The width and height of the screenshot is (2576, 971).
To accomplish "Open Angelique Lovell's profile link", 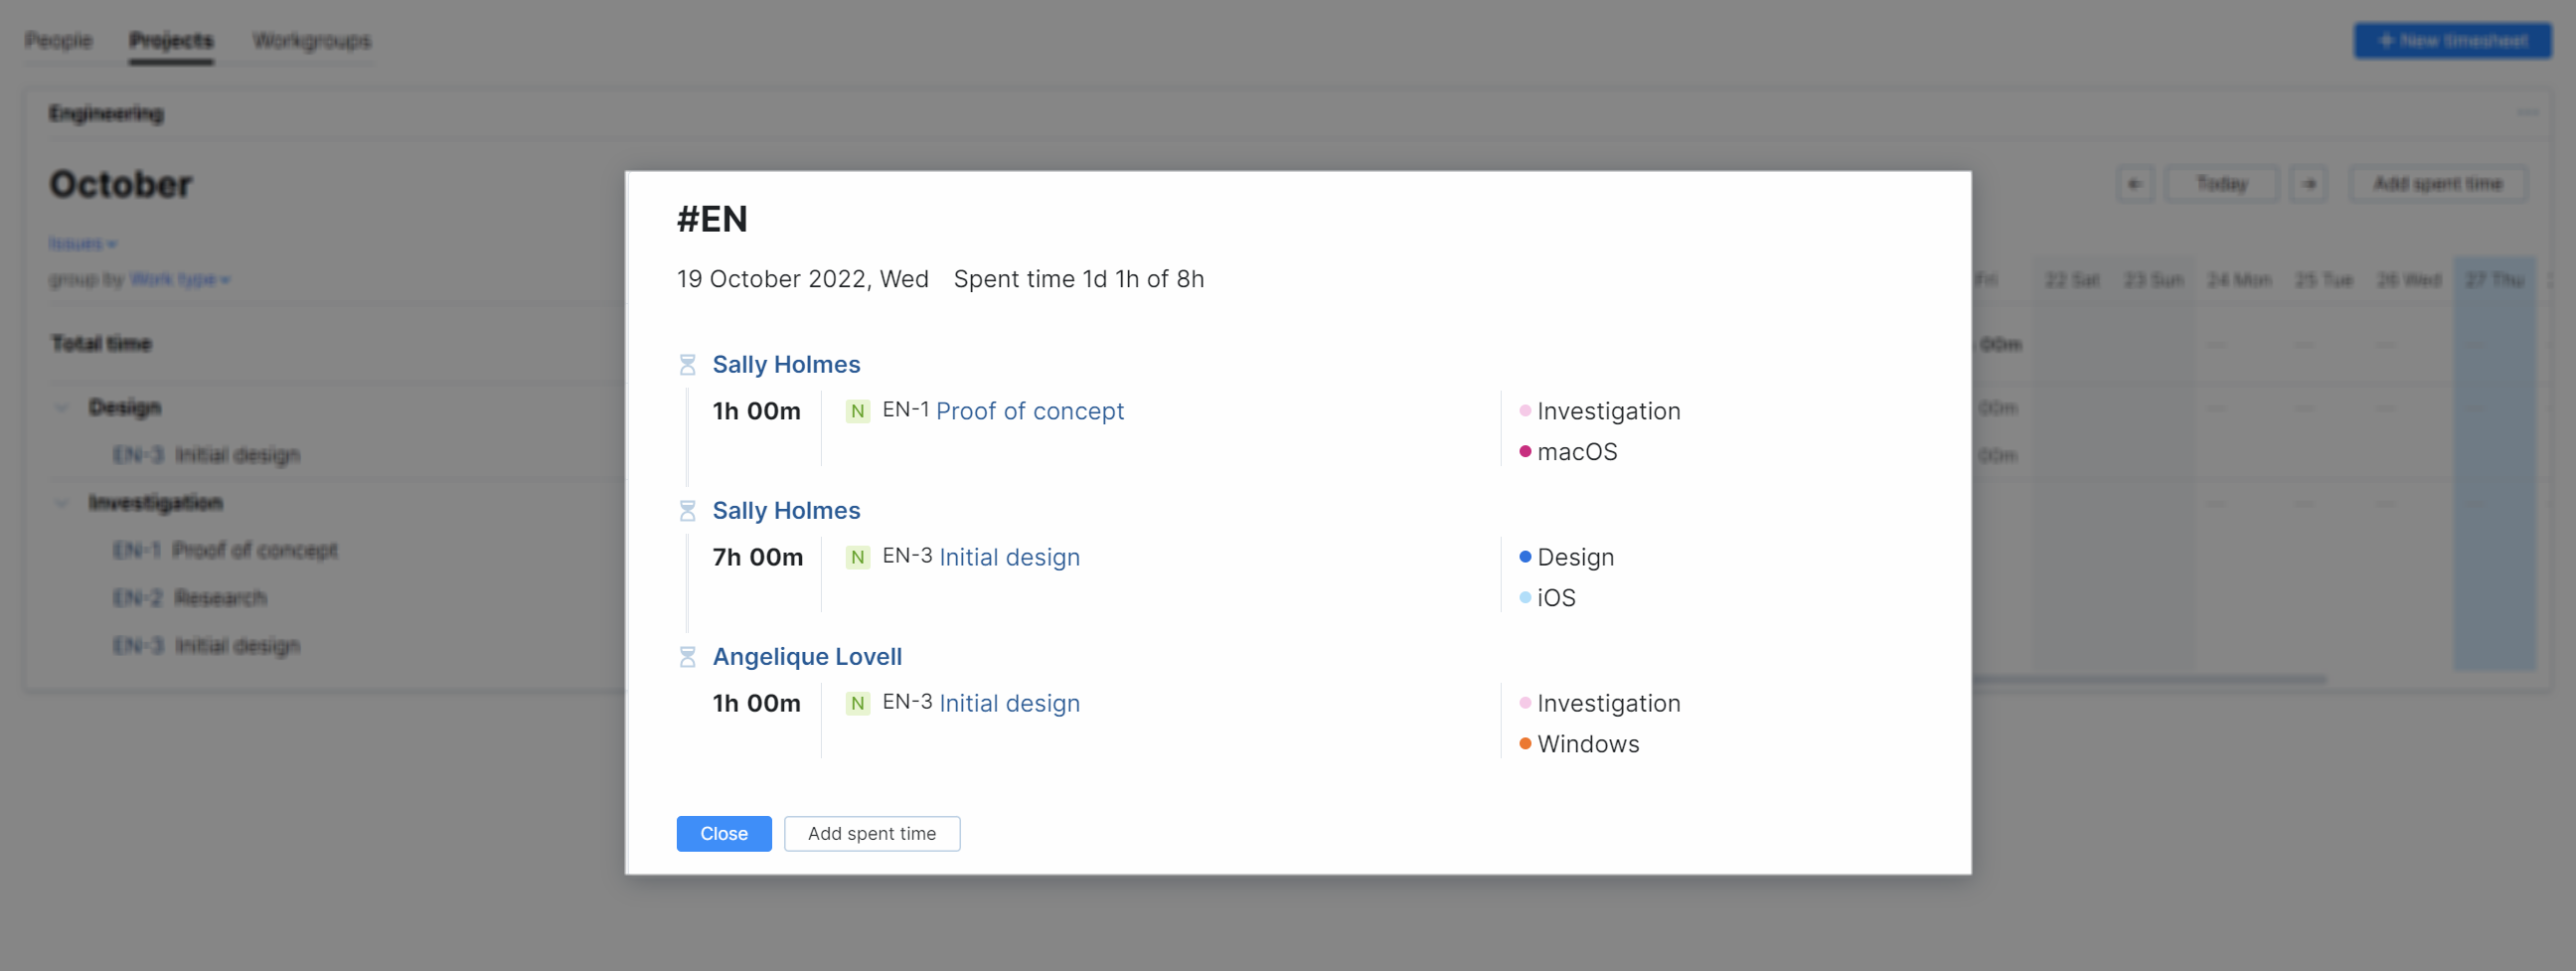I will click(x=806, y=657).
